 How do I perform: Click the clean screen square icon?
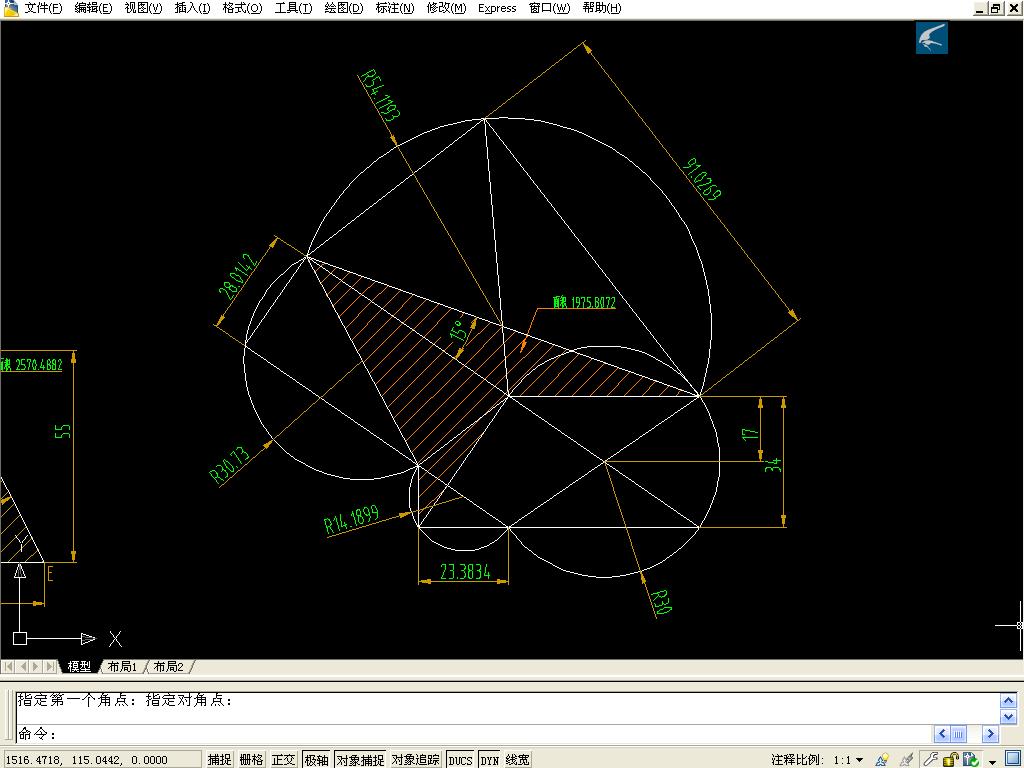click(x=1012, y=759)
